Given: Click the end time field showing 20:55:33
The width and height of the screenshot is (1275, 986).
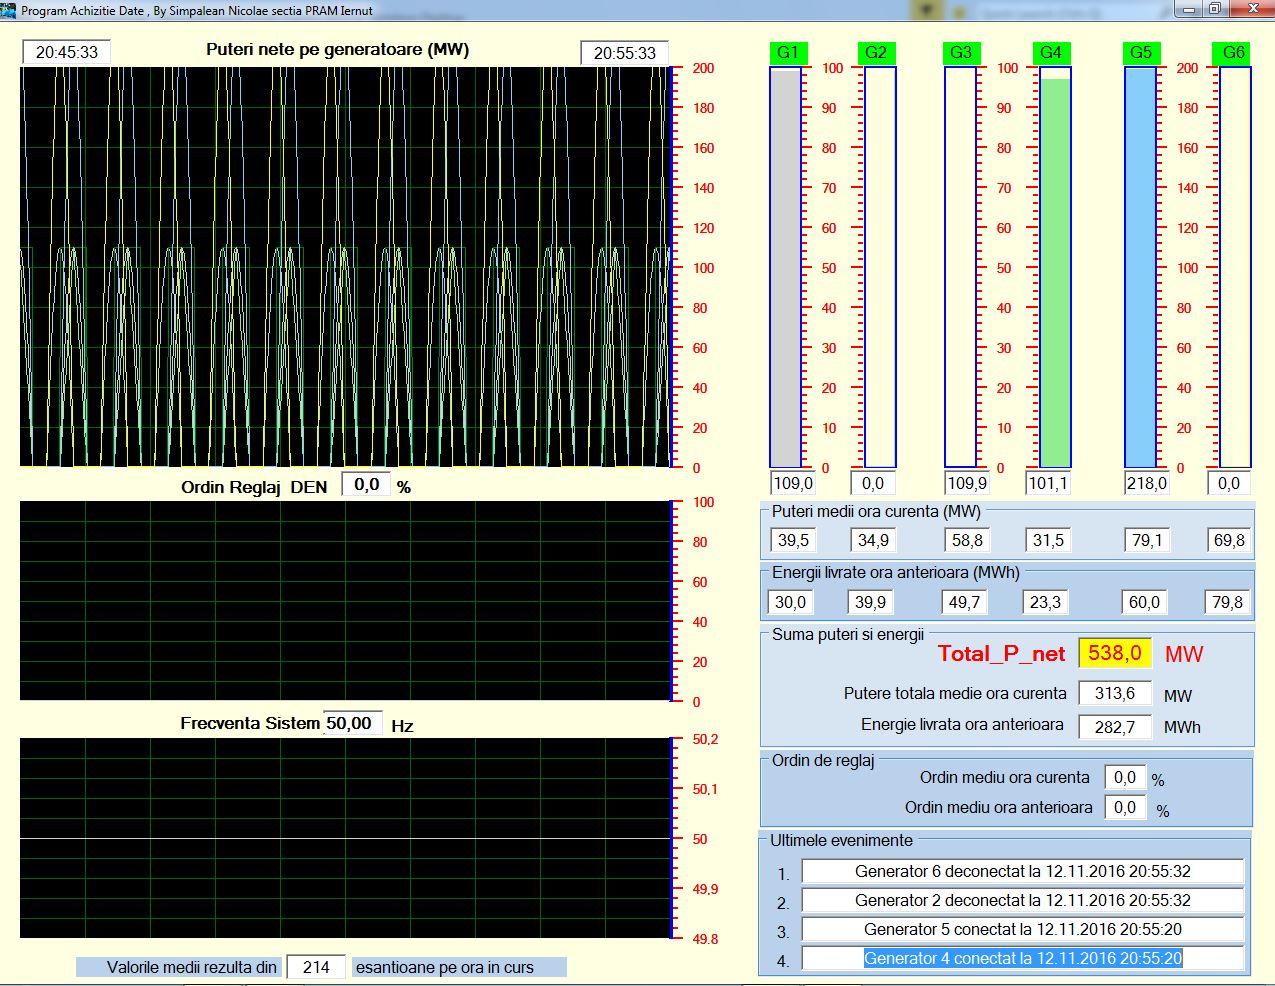Looking at the screenshot, I should [x=624, y=54].
